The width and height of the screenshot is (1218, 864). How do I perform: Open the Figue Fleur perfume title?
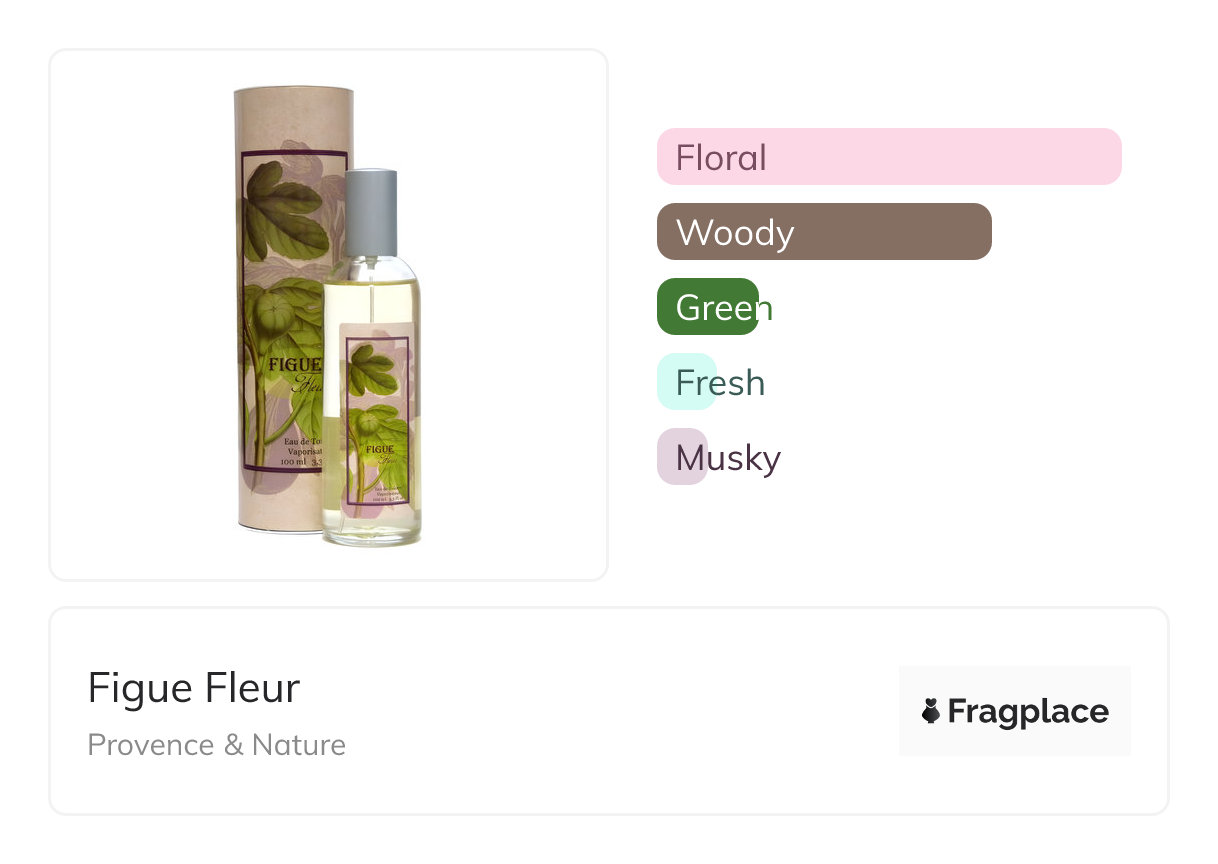tap(193, 688)
